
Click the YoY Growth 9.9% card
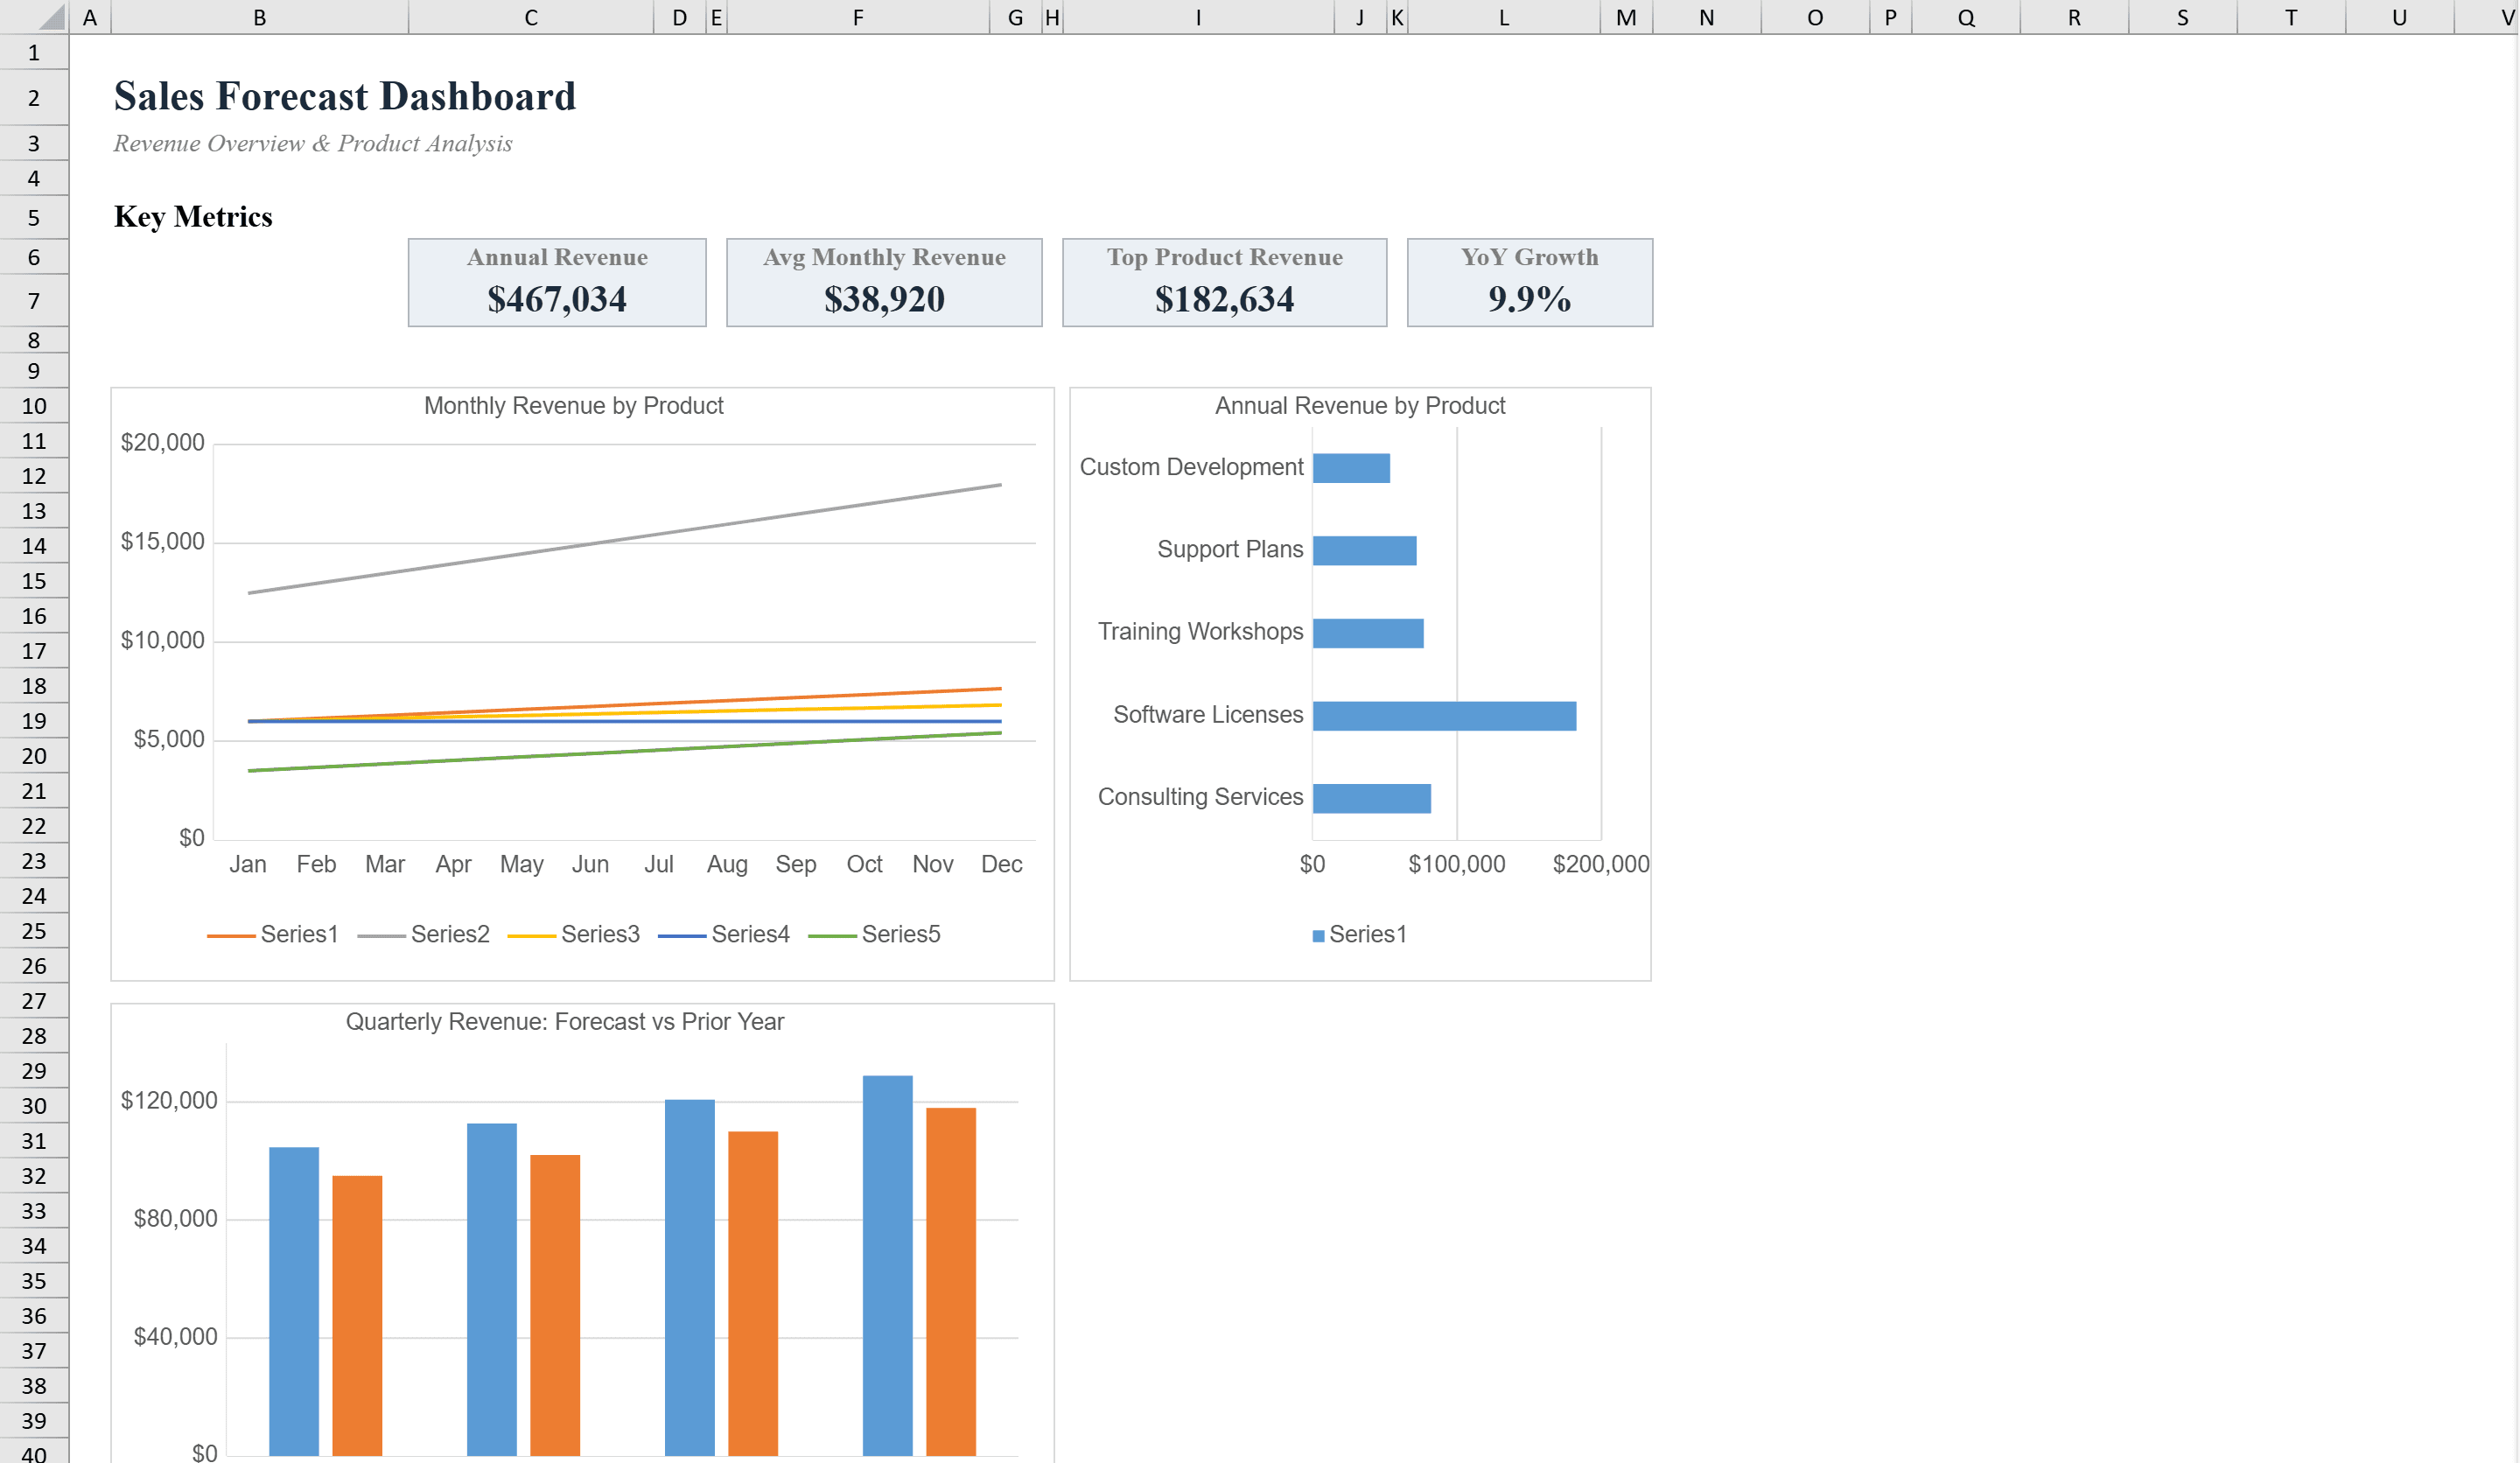(1529, 281)
